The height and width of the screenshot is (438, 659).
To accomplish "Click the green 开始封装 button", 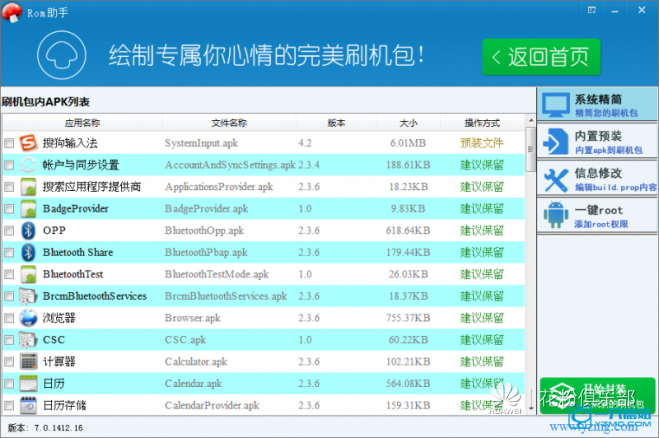I will [x=597, y=396].
